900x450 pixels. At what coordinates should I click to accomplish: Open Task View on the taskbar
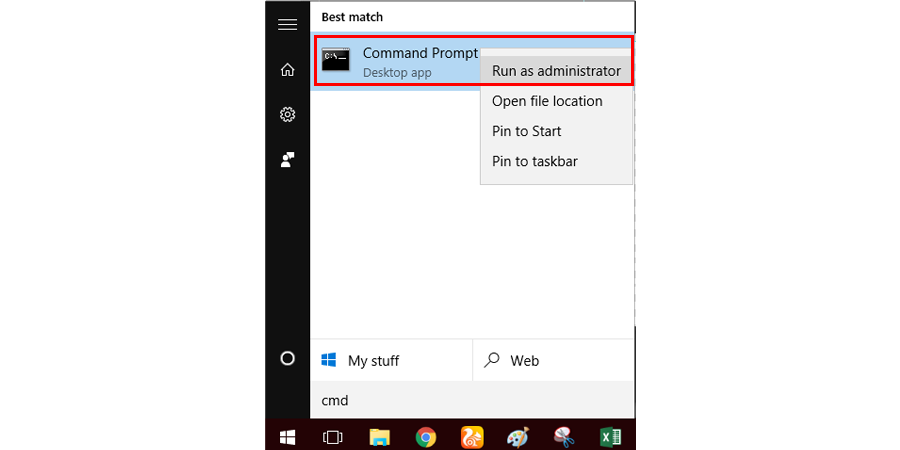(332, 437)
